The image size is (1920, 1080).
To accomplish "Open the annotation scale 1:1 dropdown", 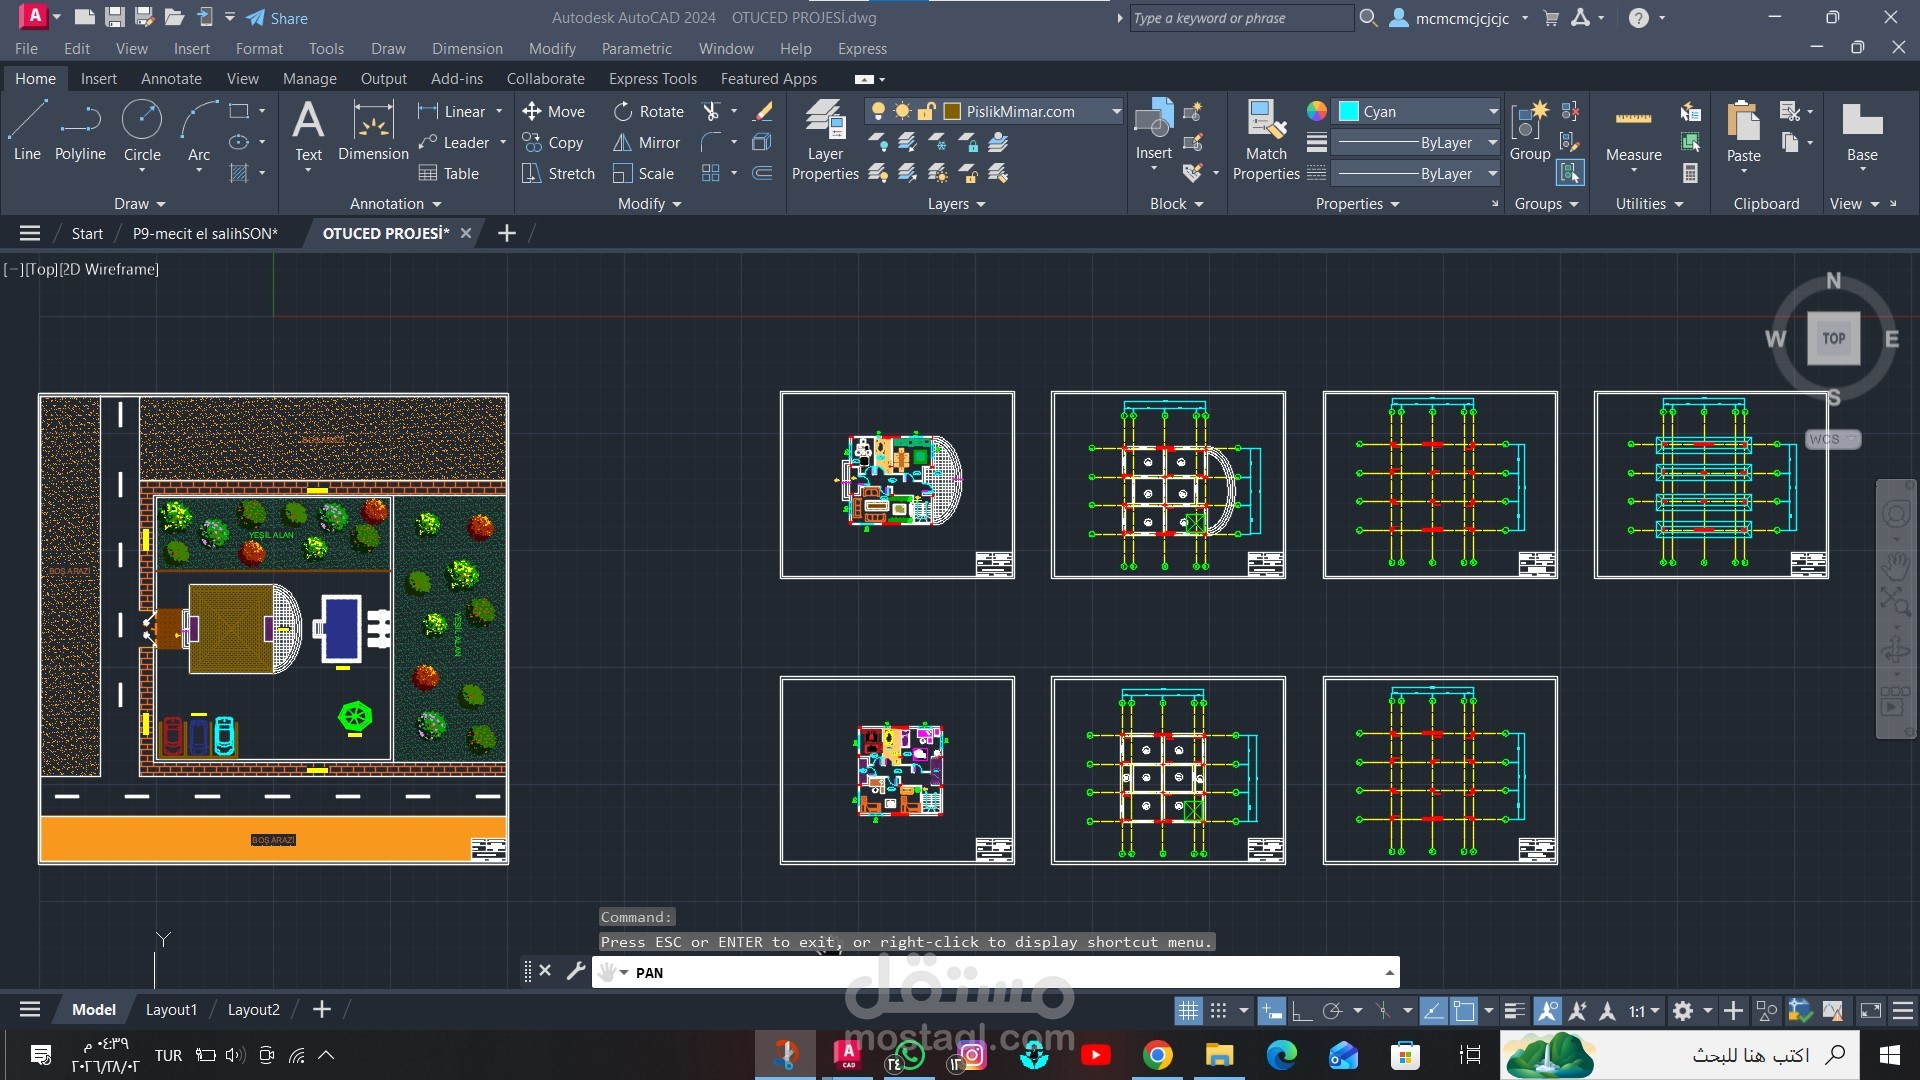I will point(1644,1011).
